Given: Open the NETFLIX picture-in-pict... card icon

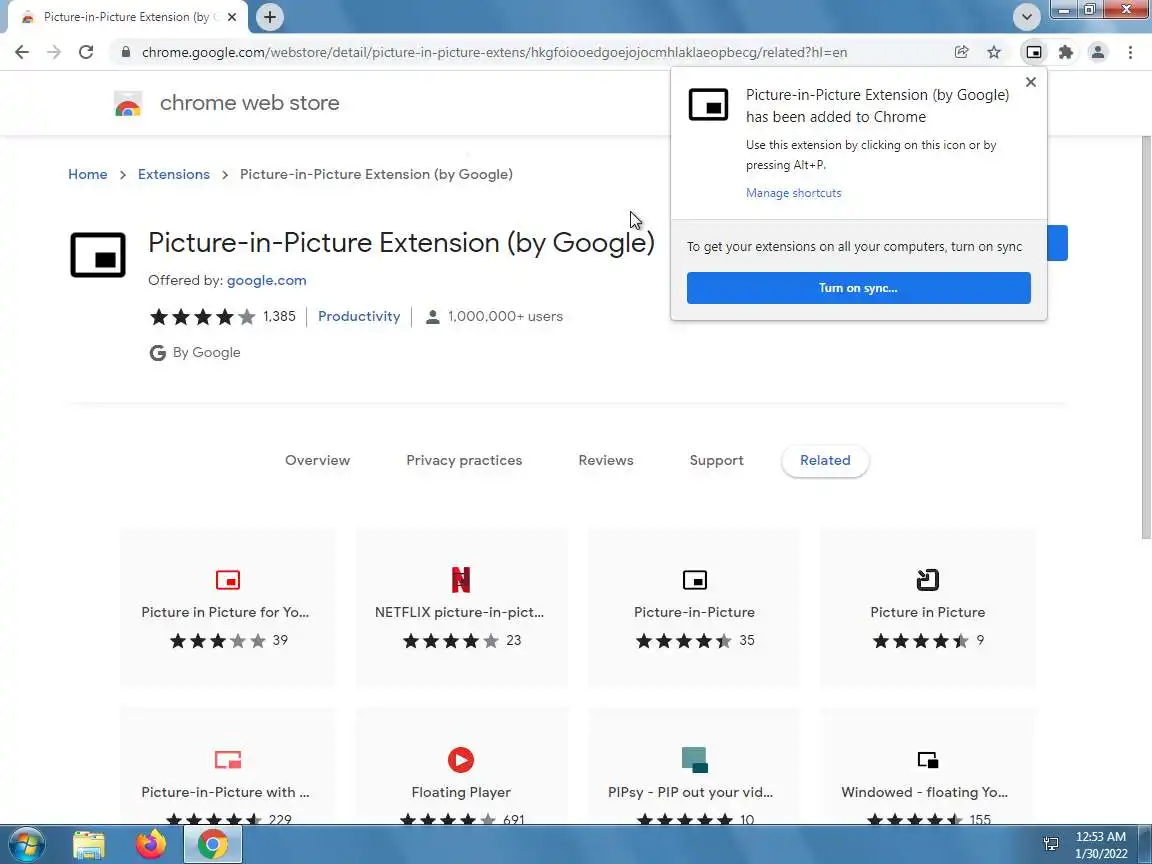Looking at the screenshot, I should click(461, 580).
